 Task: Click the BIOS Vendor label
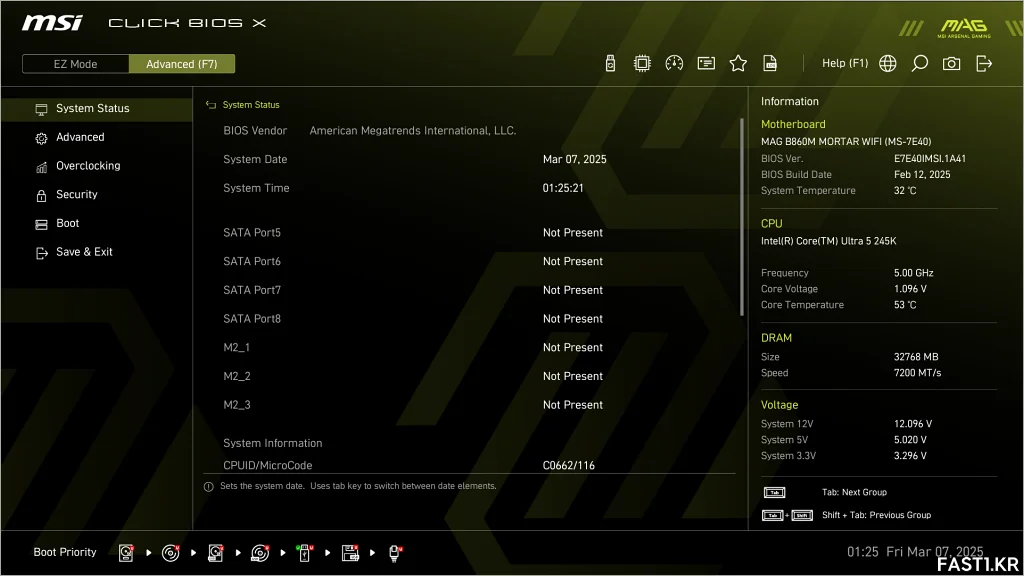[255, 131]
